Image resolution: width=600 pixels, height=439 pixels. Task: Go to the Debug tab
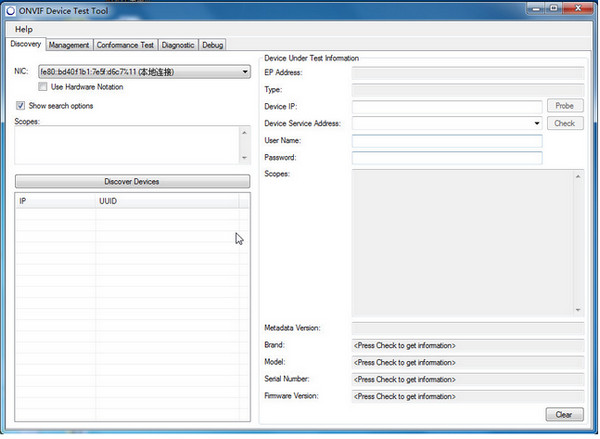(212, 45)
